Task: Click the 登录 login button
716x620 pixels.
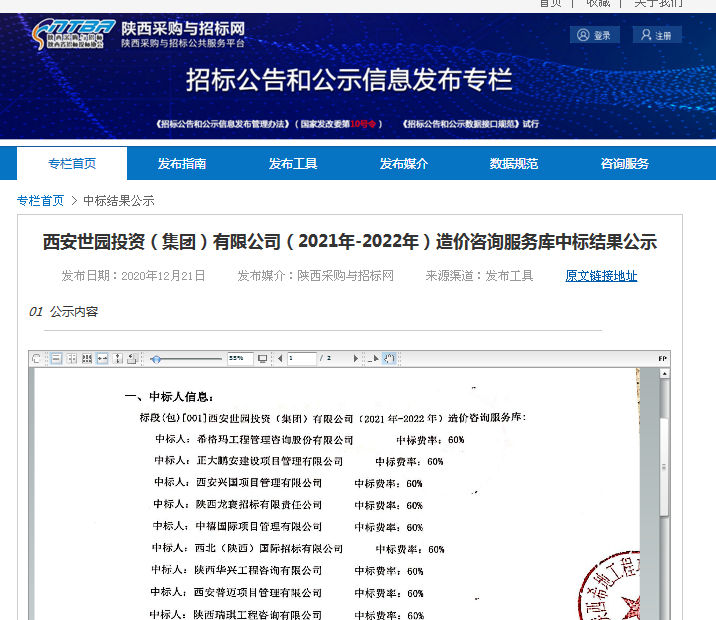Action: (x=595, y=35)
